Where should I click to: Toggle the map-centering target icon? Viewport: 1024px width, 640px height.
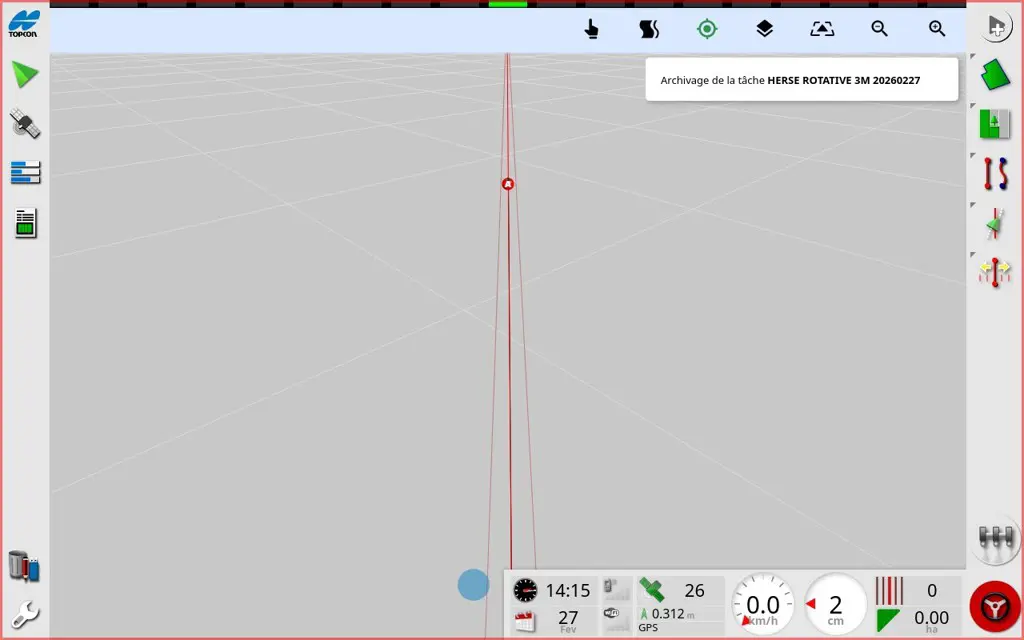pyautogui.click(x=707, y=29)
